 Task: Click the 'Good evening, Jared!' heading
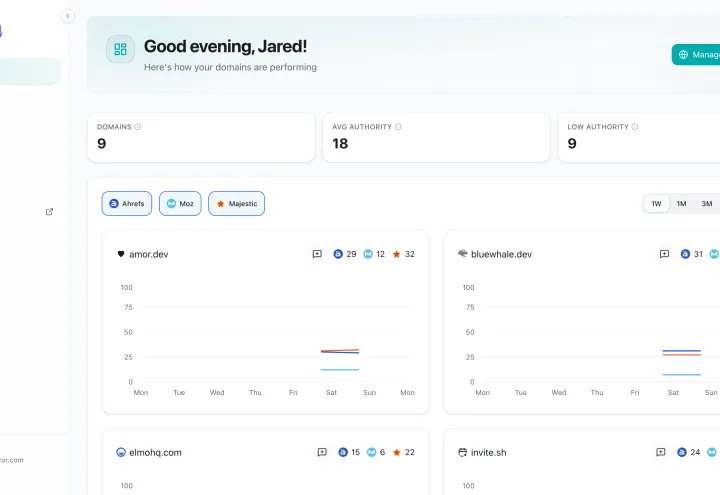click(225, 46)
